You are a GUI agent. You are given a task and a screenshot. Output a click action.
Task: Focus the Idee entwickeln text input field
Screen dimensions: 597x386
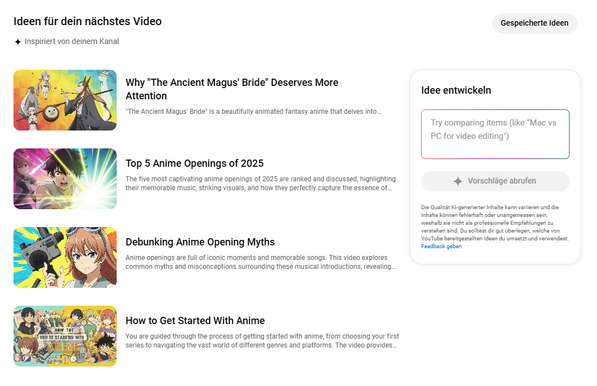[x=495, y=134]
